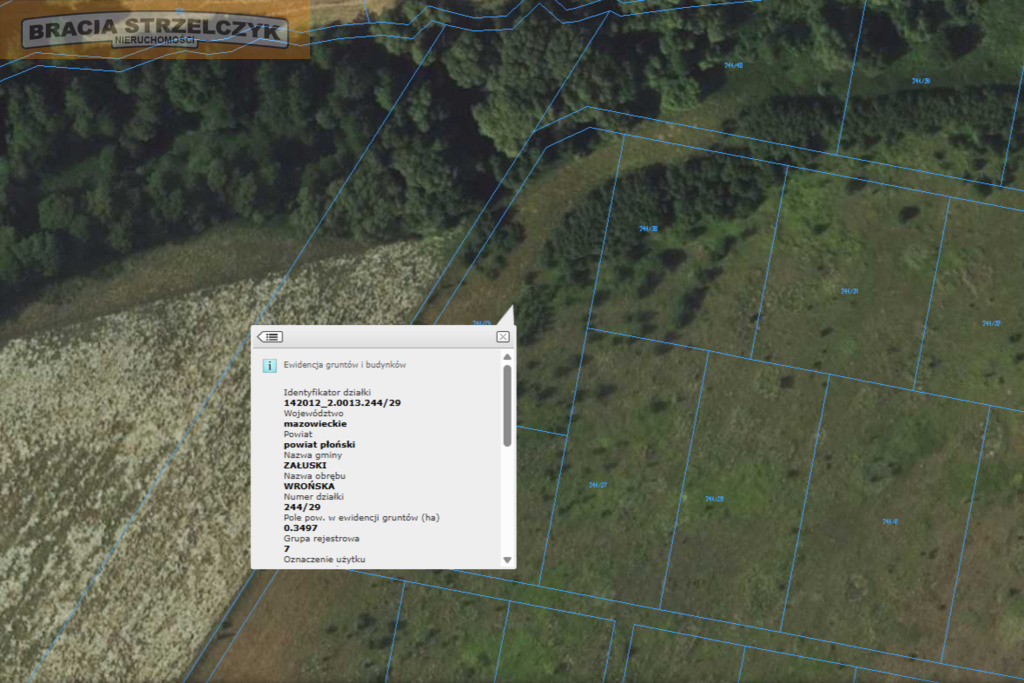Click the Ewidencja gruntów i budynków heading
Viewport: 1024px width, 683px height.
point(345,365)
